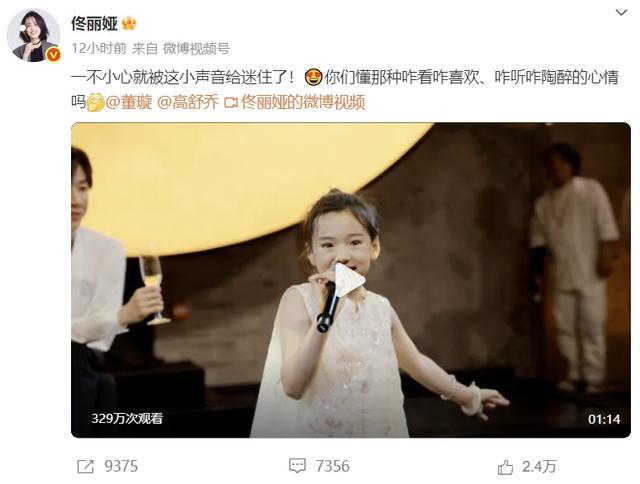Expand the post options chevron
The image size is (640, 484).
pos(621,13)
